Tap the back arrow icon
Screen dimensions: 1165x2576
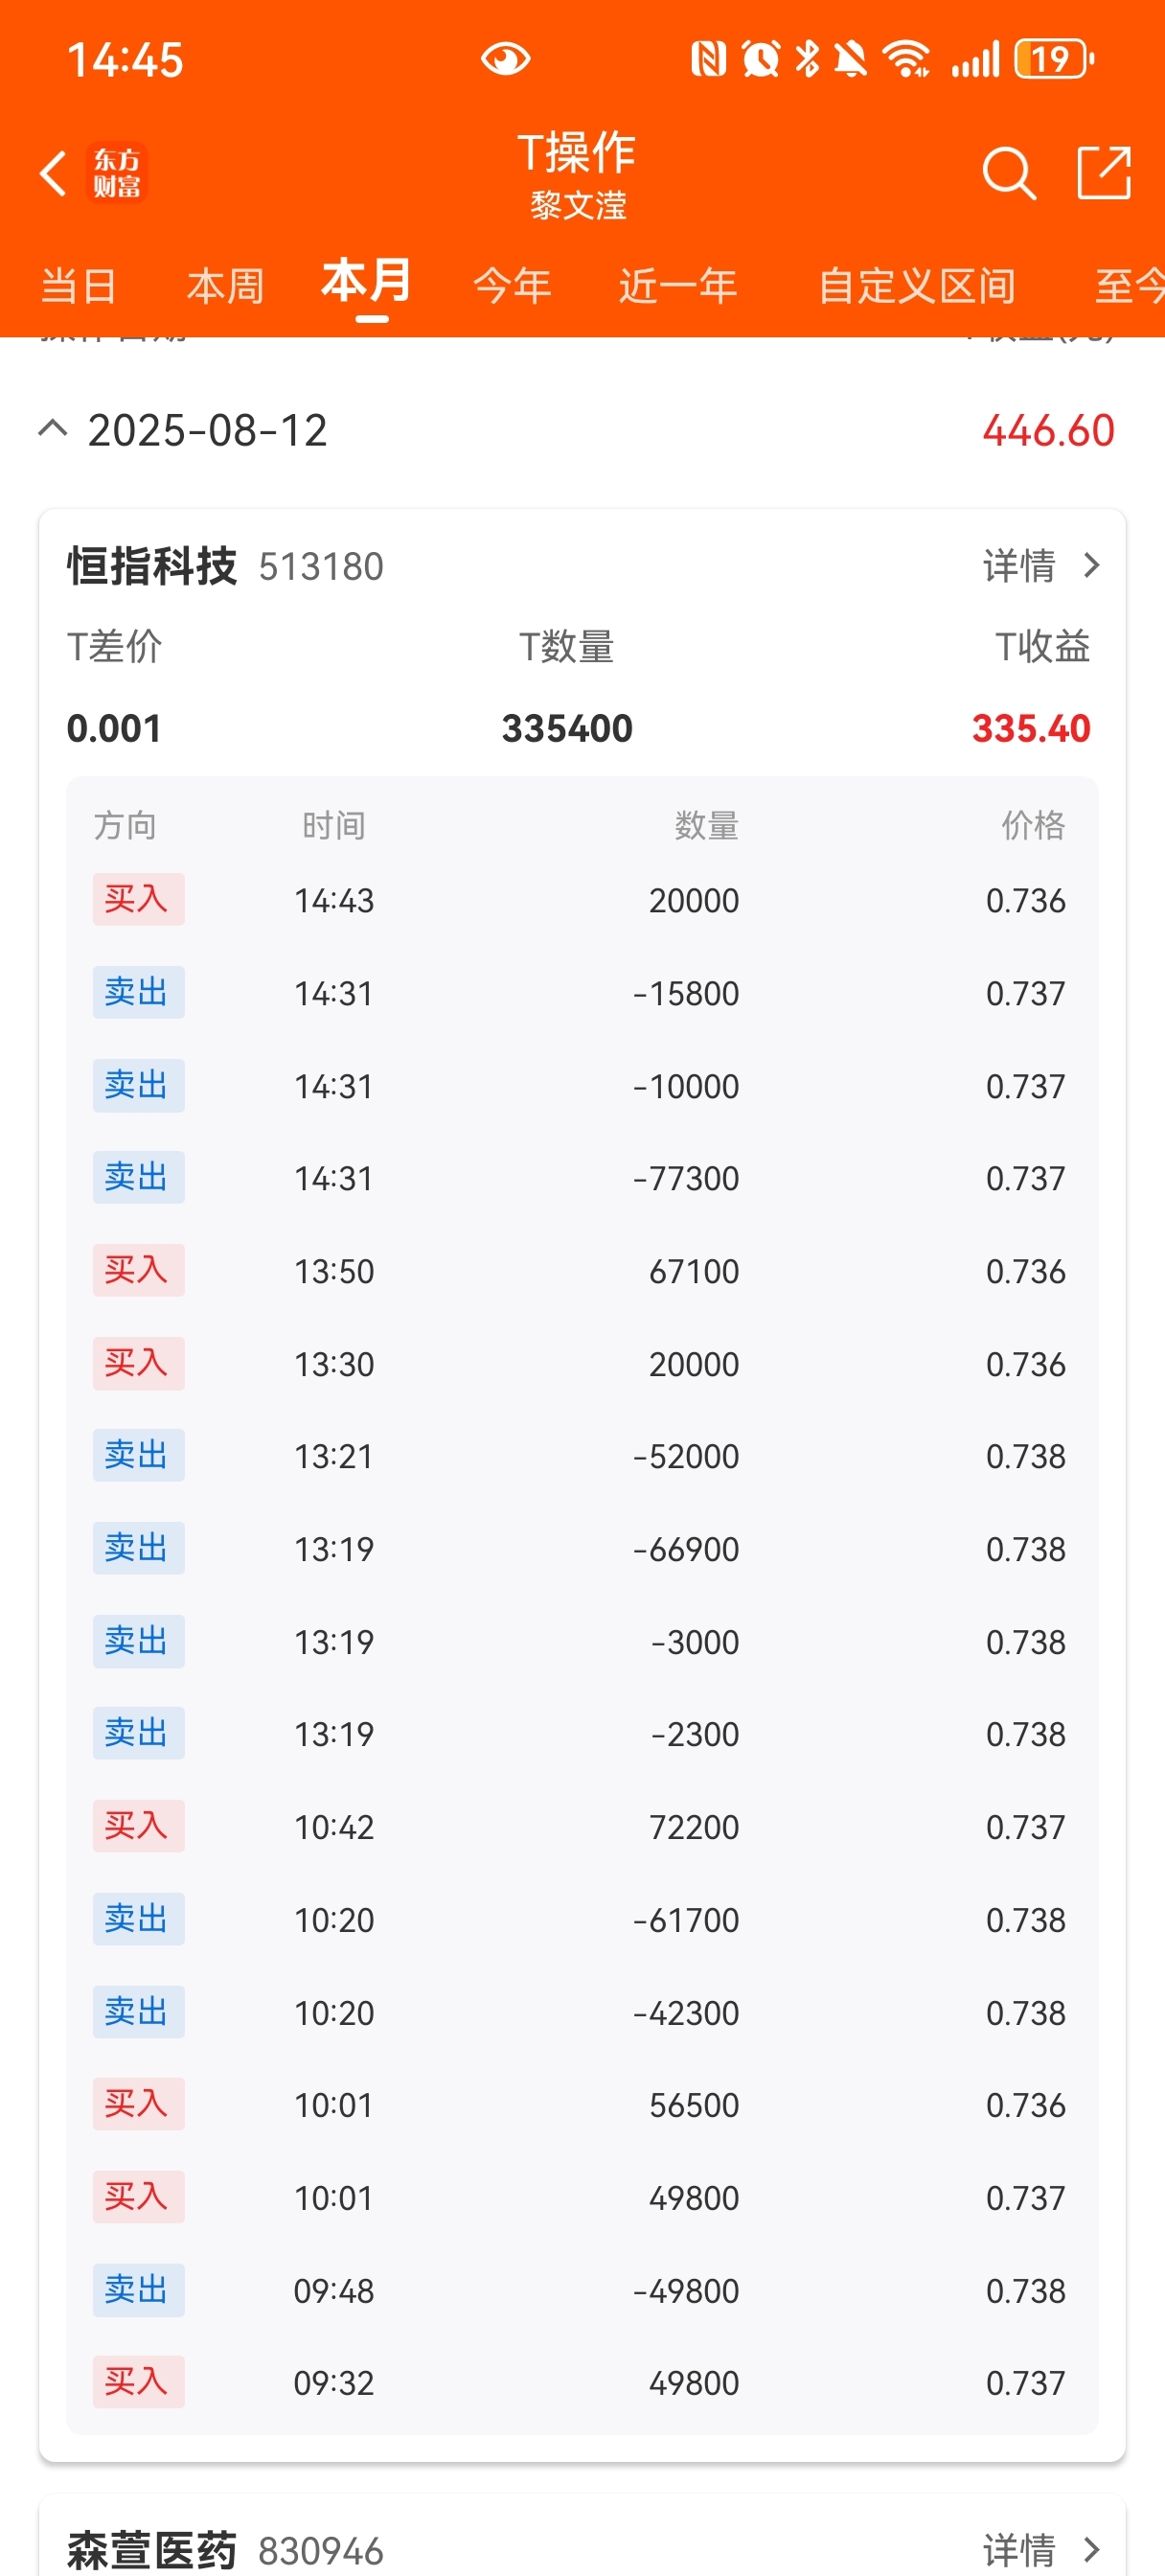tap(53, 174)
